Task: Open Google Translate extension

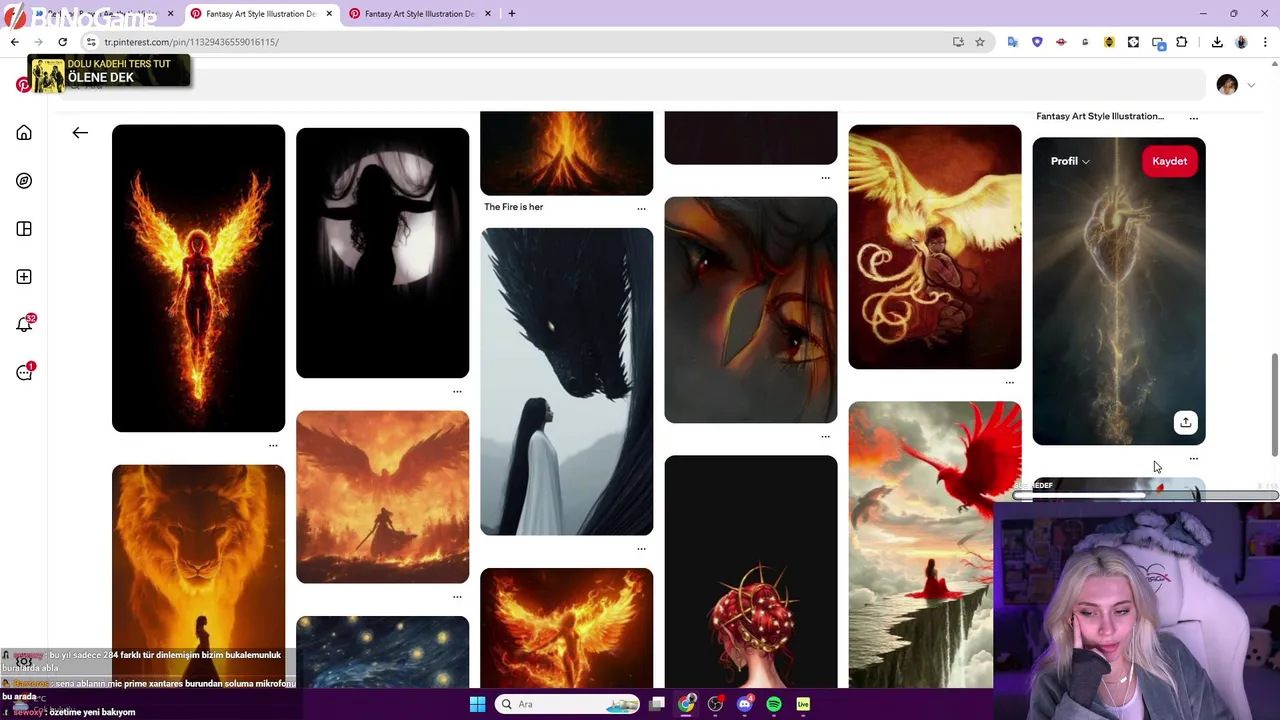Action: pyautogui.click(x=1013, y=42)
